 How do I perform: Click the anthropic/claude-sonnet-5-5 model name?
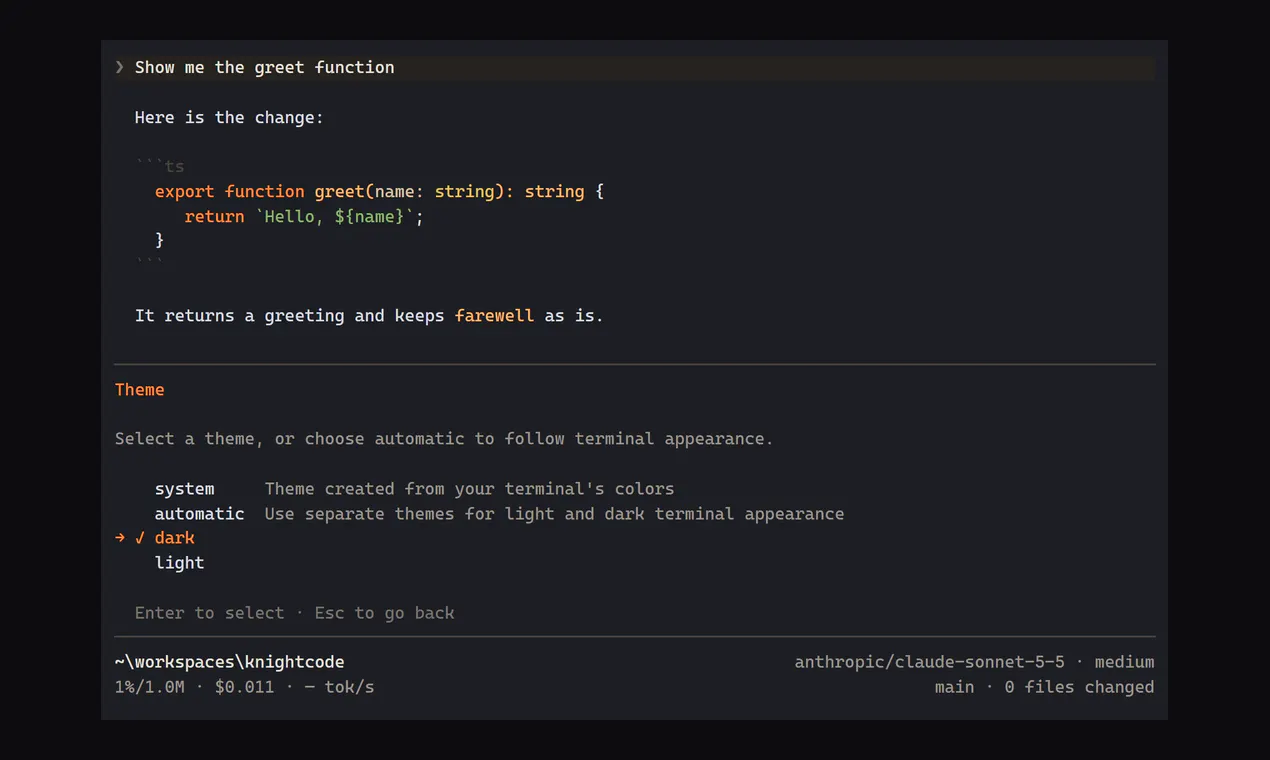click(x=930, y=662)
